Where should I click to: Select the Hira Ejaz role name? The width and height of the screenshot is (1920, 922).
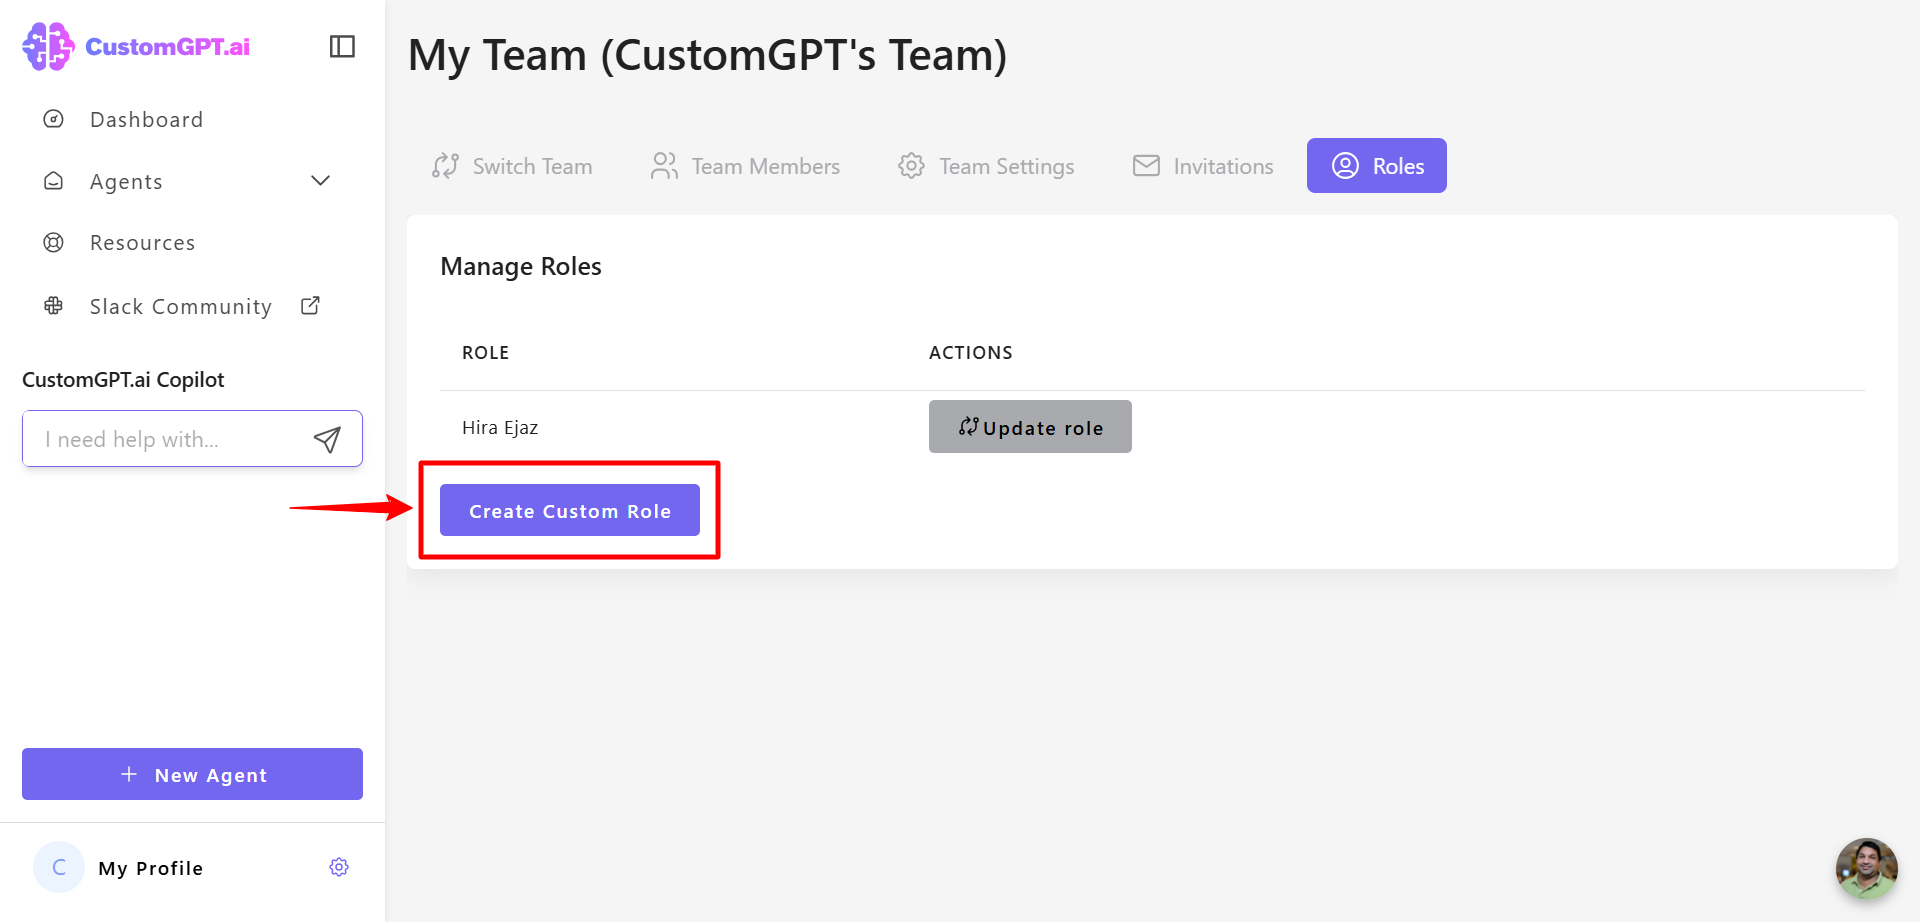500,428
